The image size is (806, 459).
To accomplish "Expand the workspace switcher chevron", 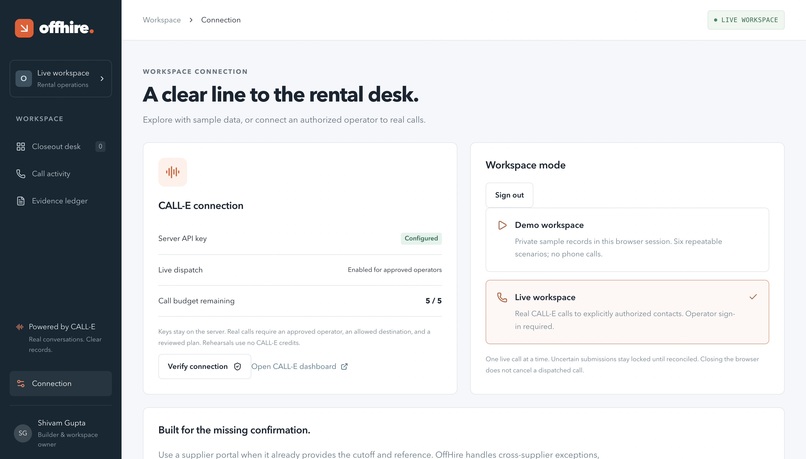I will coord(102,79).
